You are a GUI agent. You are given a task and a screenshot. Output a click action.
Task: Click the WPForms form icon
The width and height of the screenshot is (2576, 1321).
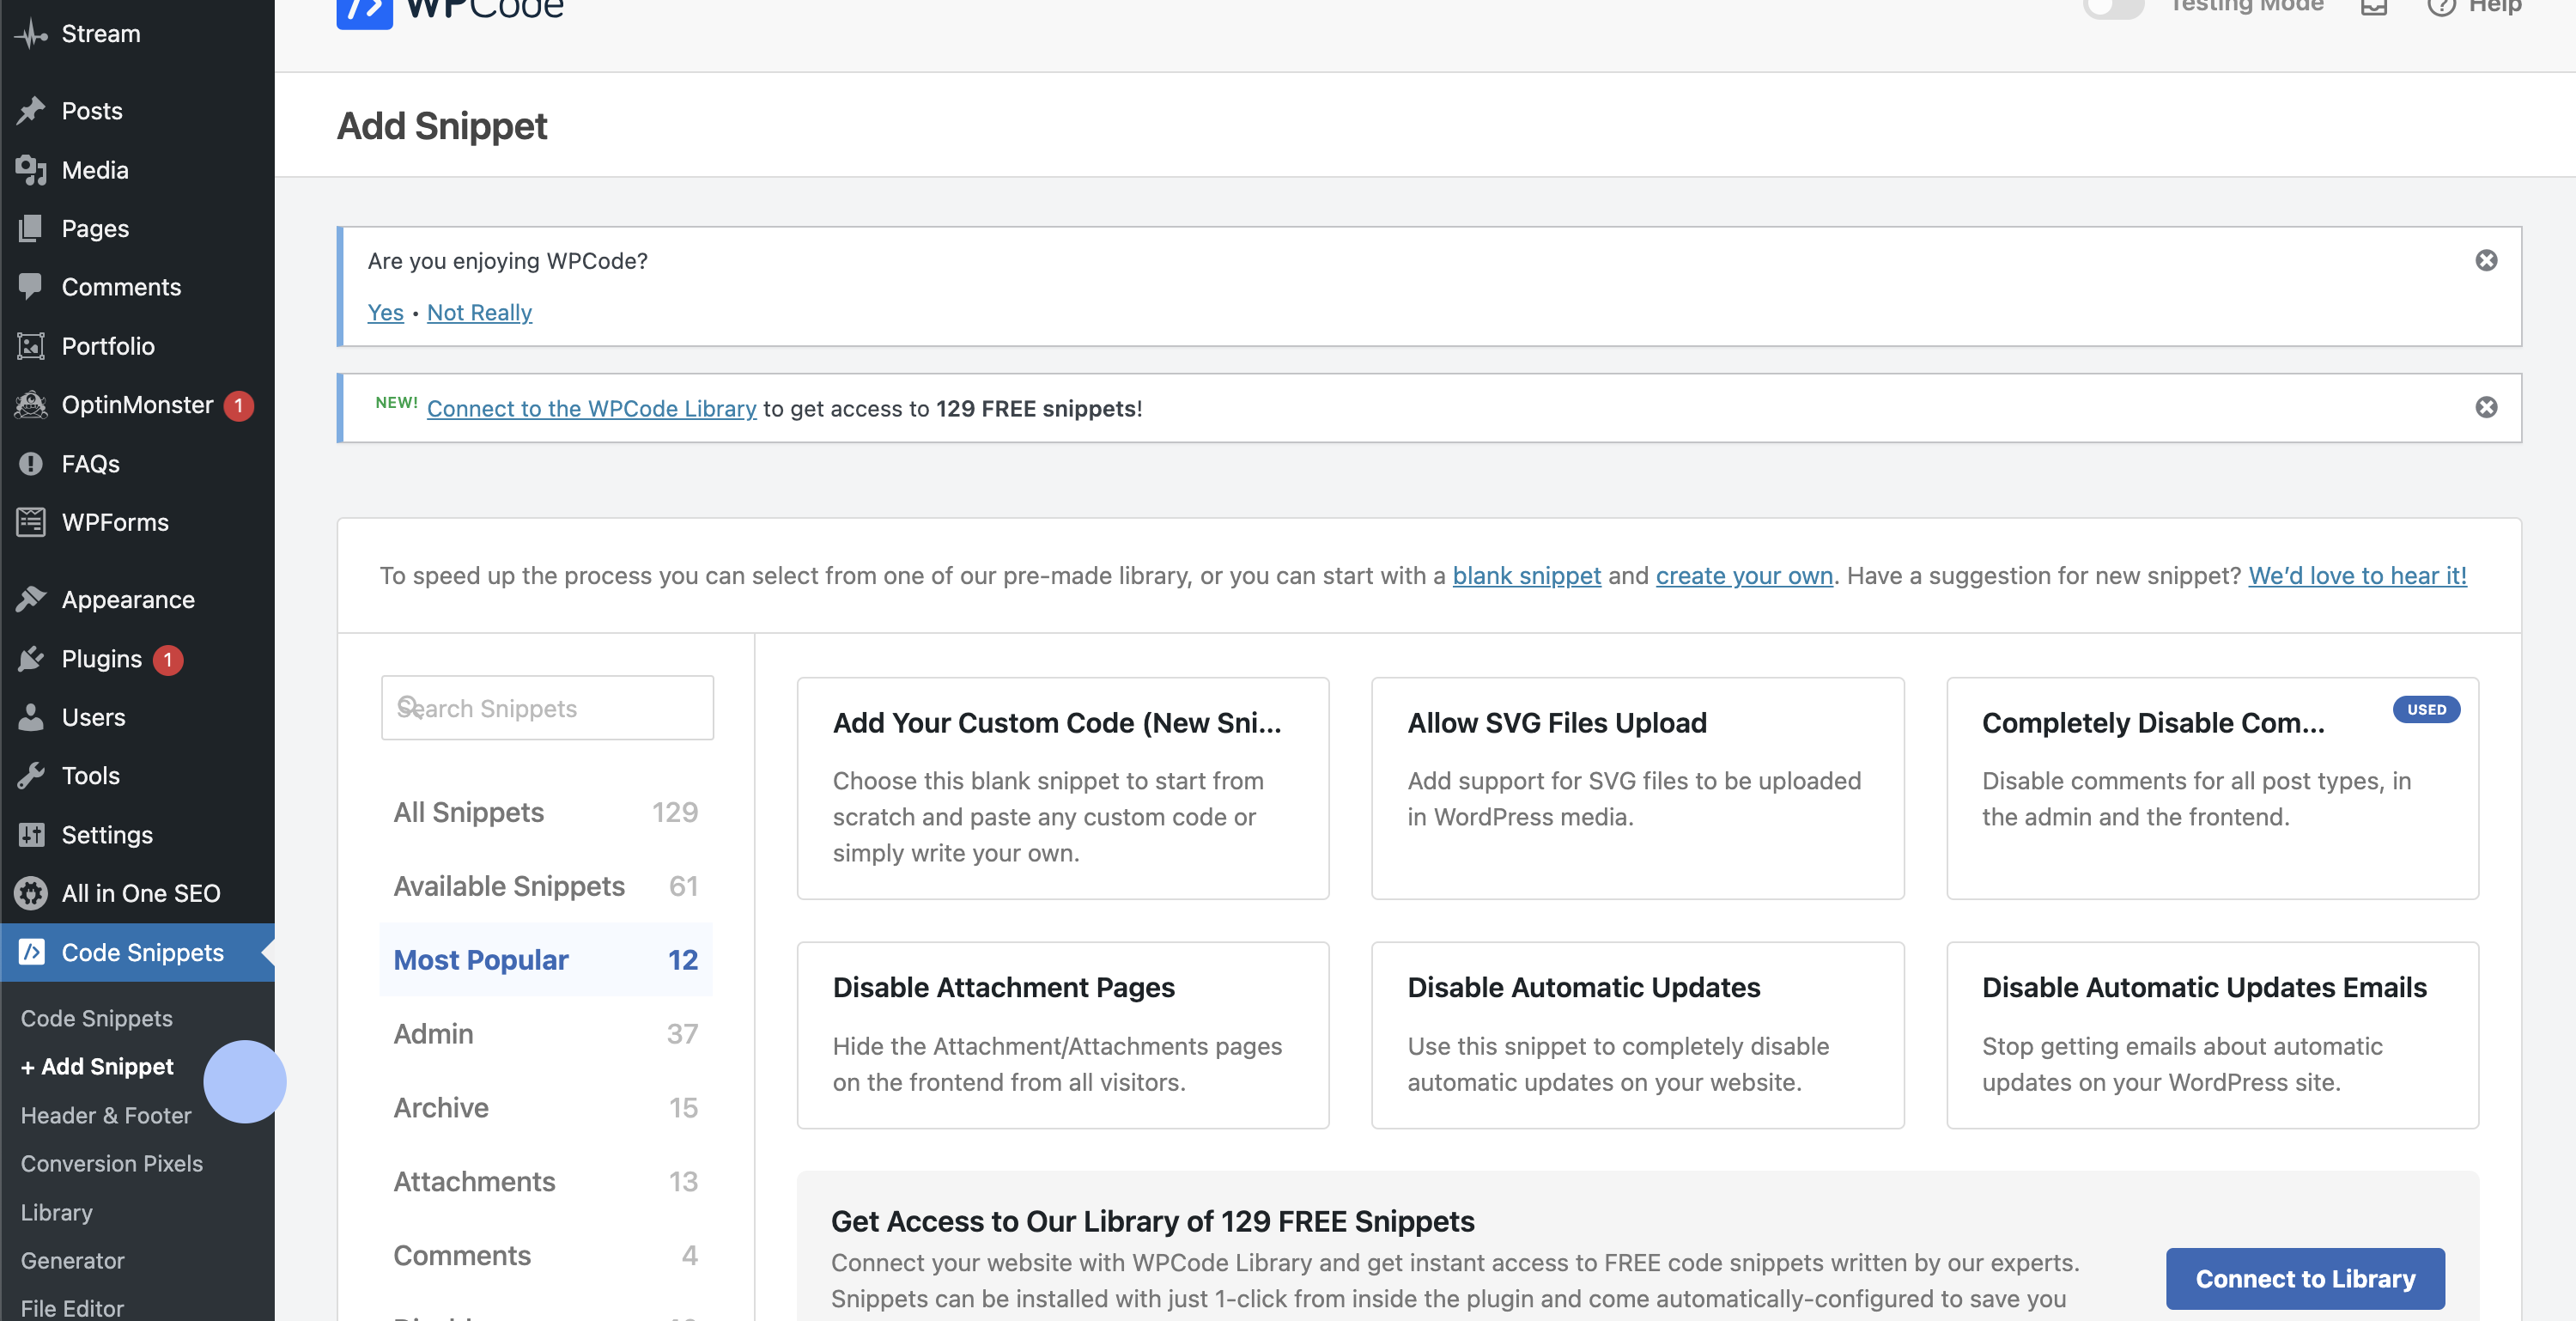pos(31,522)
